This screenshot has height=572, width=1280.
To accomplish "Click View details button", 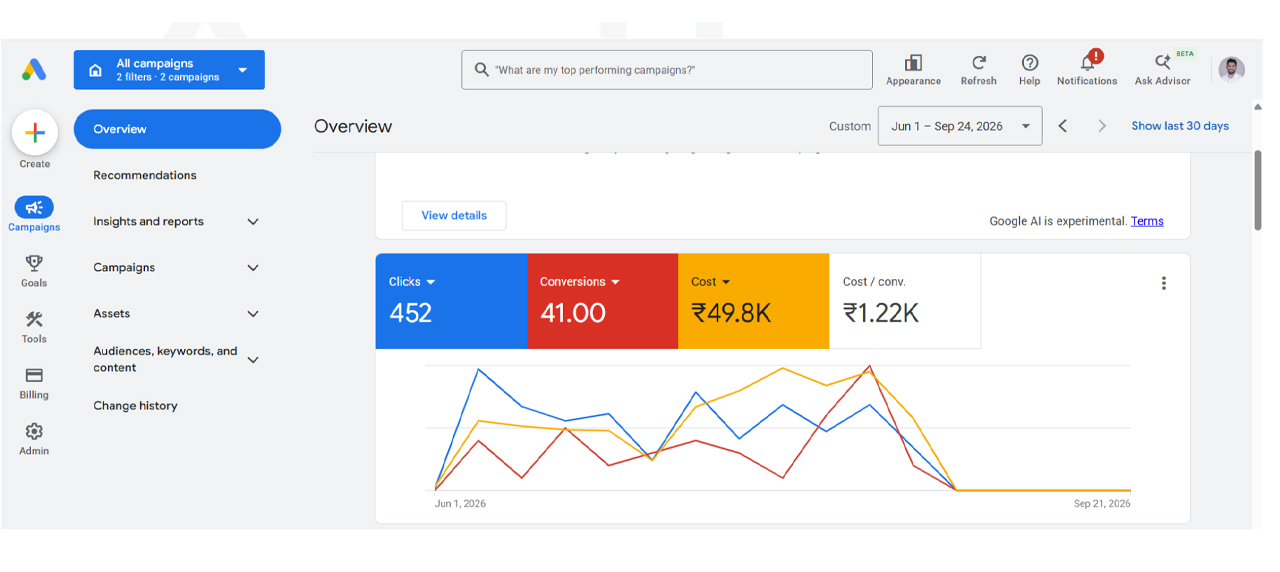I will (454, 215).
